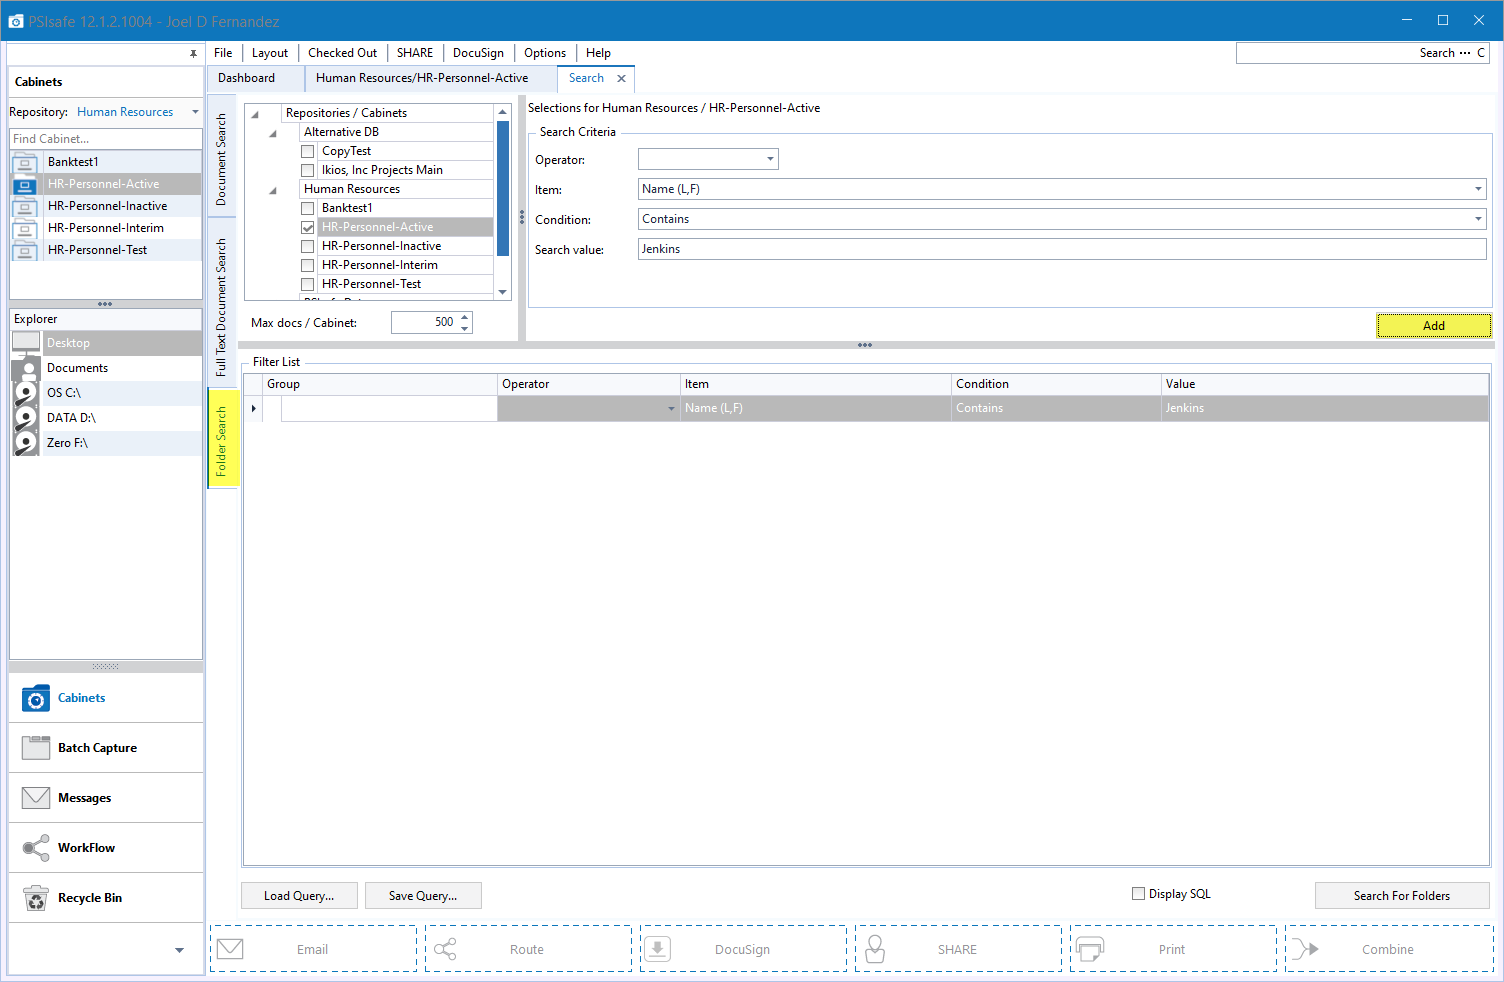The width and height of the screenshot is (1504, 982).
Task: Enable the Display SQL checkbox
Action: pyautogui.click(x=1138, y=893)
